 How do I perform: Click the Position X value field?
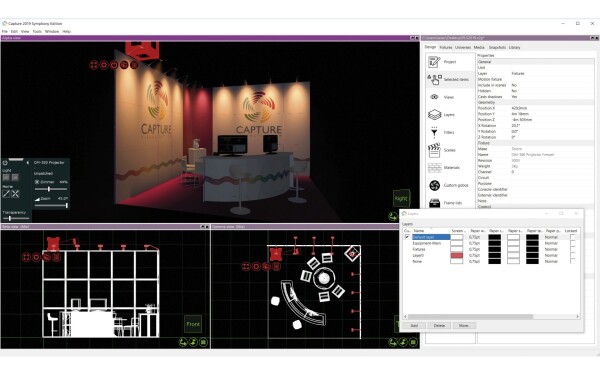pyautogui.click(x=552, y=108)
